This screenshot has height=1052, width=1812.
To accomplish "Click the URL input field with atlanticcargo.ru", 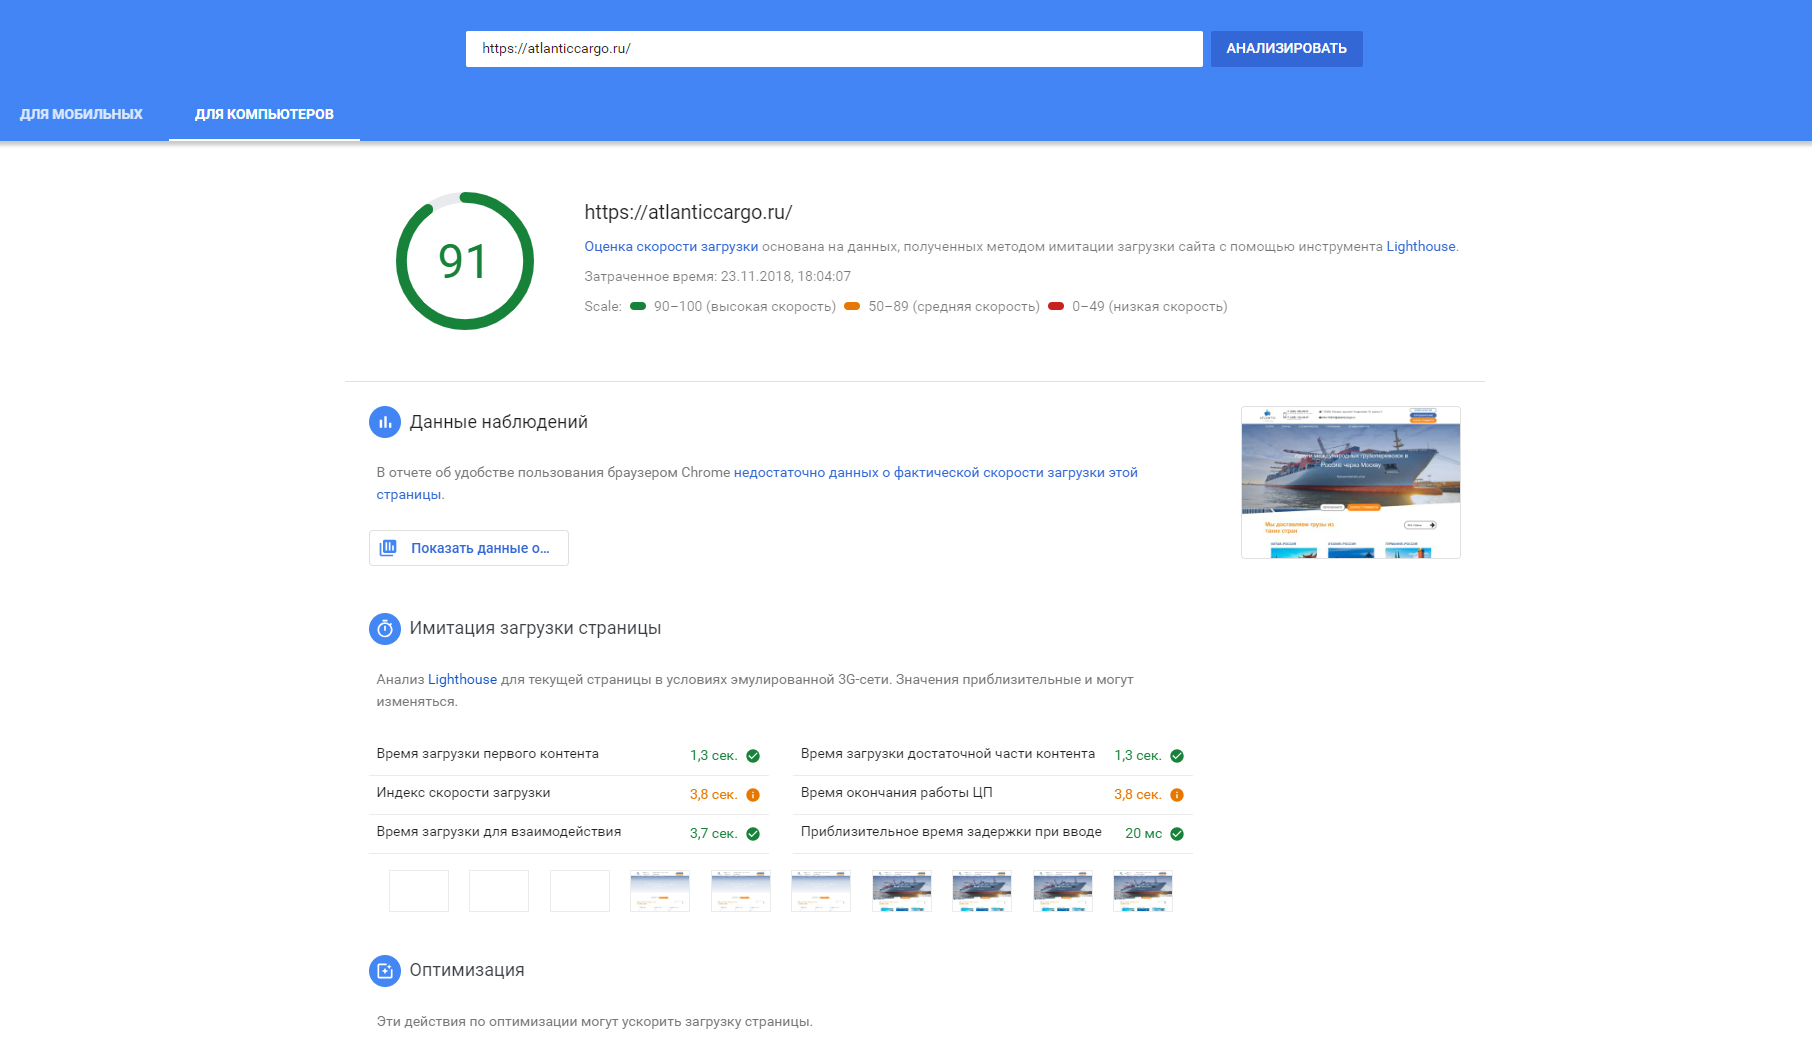I will click(x=834, y=49).
